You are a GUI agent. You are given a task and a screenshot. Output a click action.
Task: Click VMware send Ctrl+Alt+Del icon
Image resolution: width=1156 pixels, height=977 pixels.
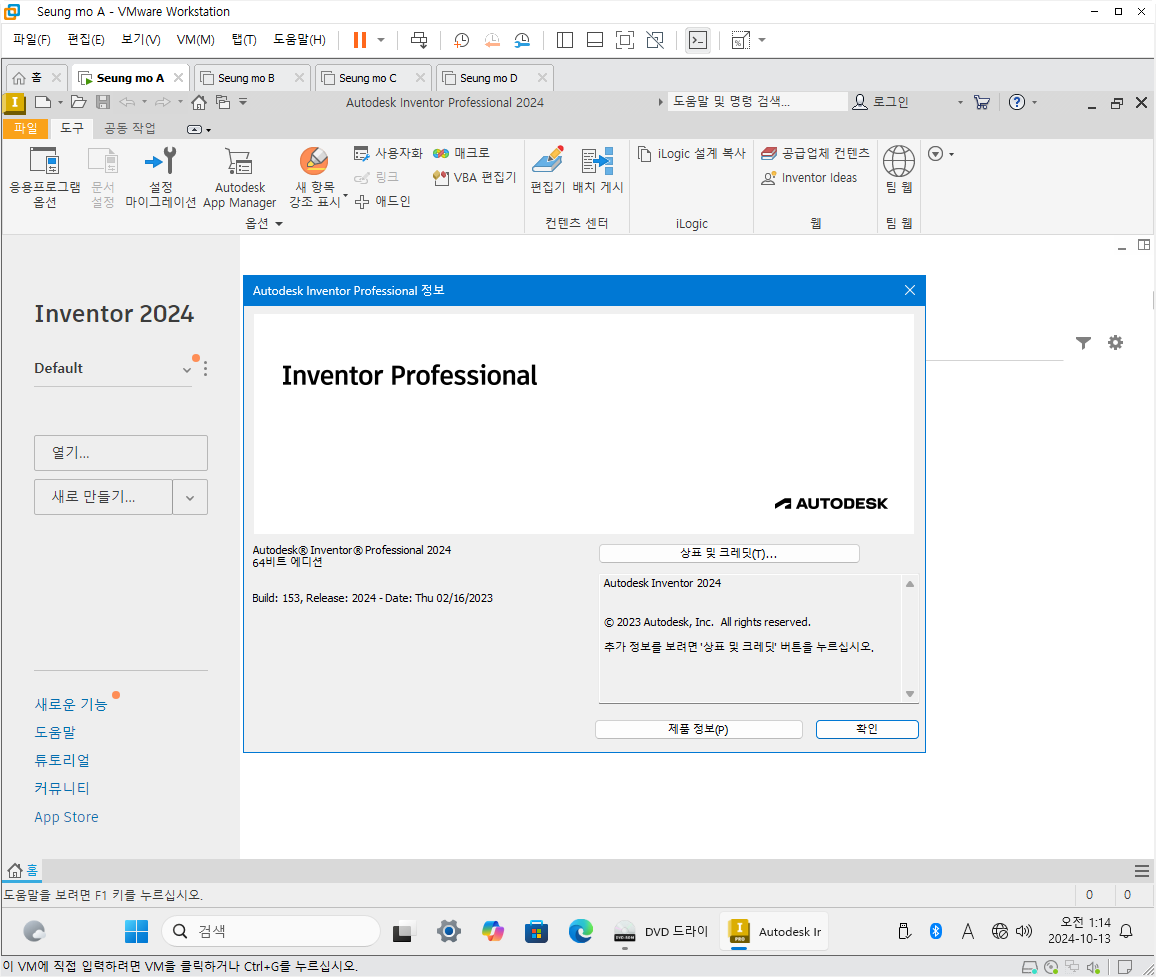click(x=419, y=41)
